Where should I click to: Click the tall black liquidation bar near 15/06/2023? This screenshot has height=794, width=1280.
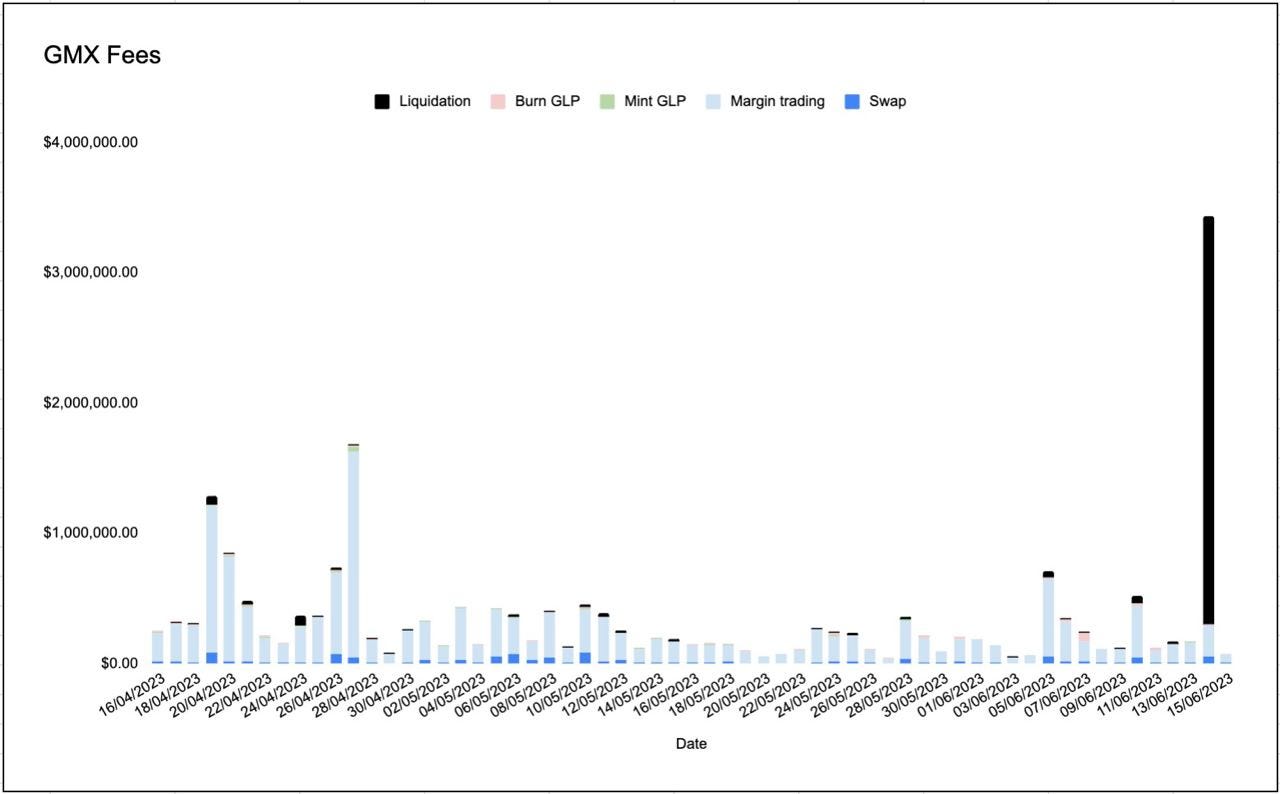(1208, 420)
